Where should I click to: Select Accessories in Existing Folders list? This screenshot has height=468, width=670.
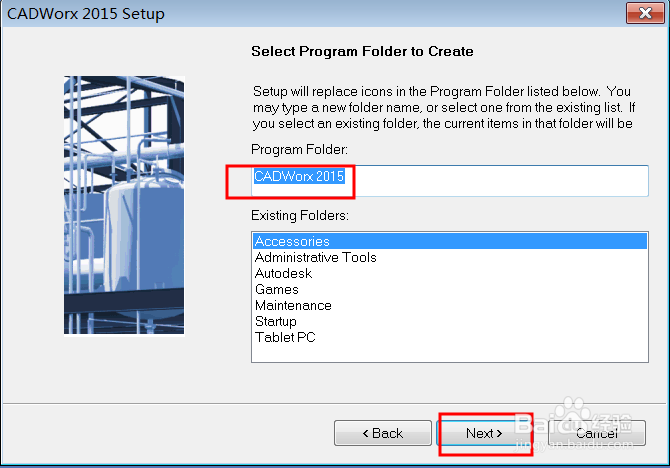[x=292, y=241]
